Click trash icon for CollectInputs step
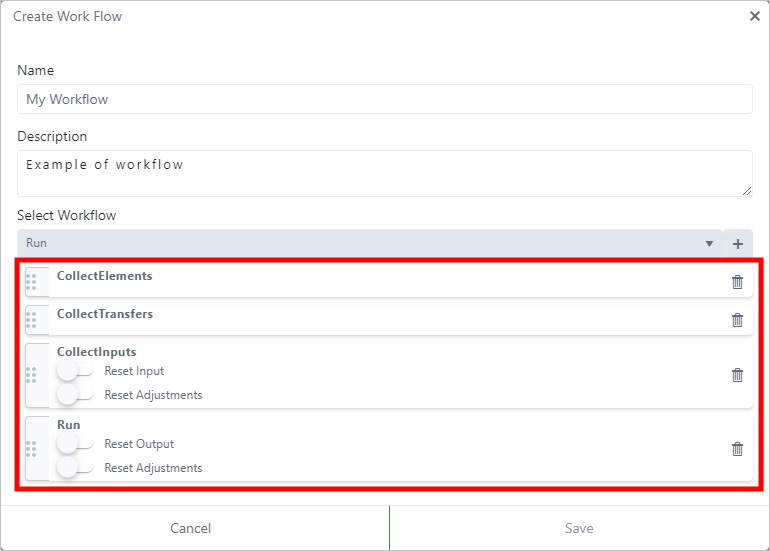Image resolution: width=770 pixels, height=551 pixels. click(737, 375)
